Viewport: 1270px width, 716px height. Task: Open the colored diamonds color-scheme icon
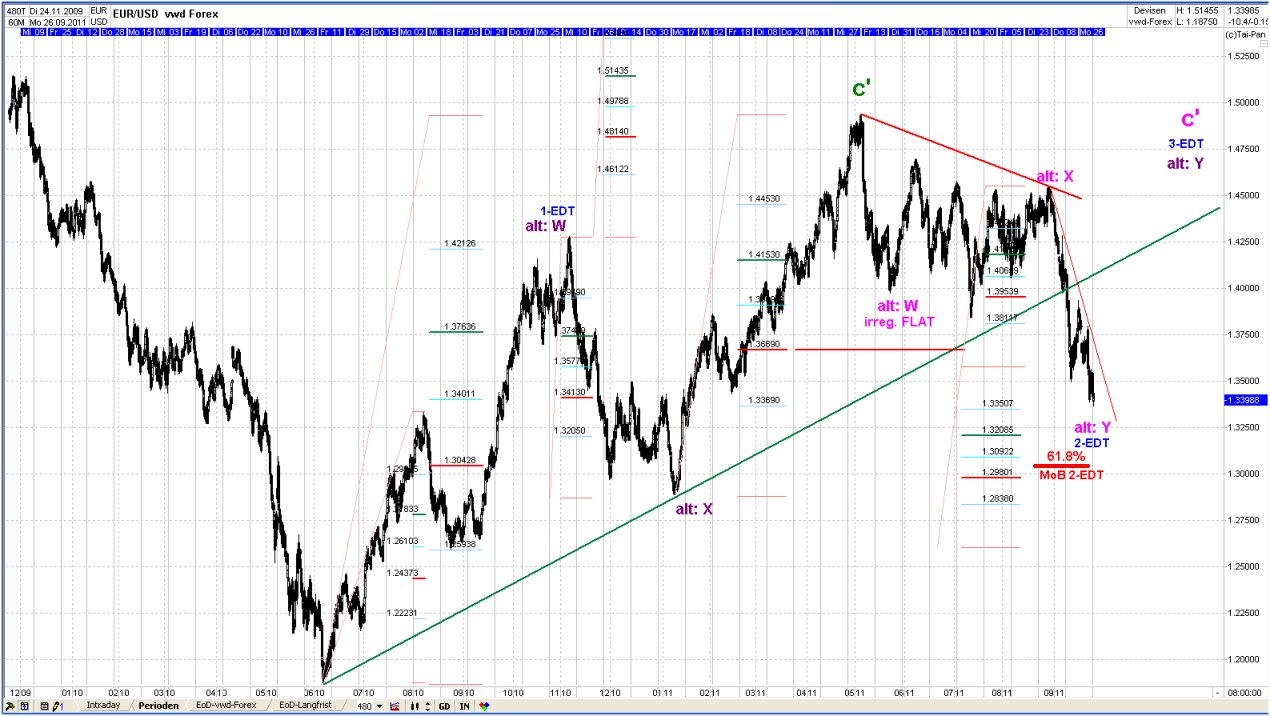click(484, 705)
